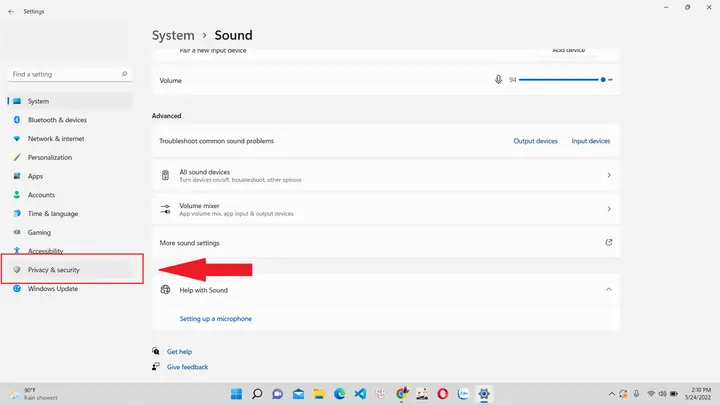Click Help with Sound globe icon
The width and height of the screenshot is (720, 405).
point(165,290)
